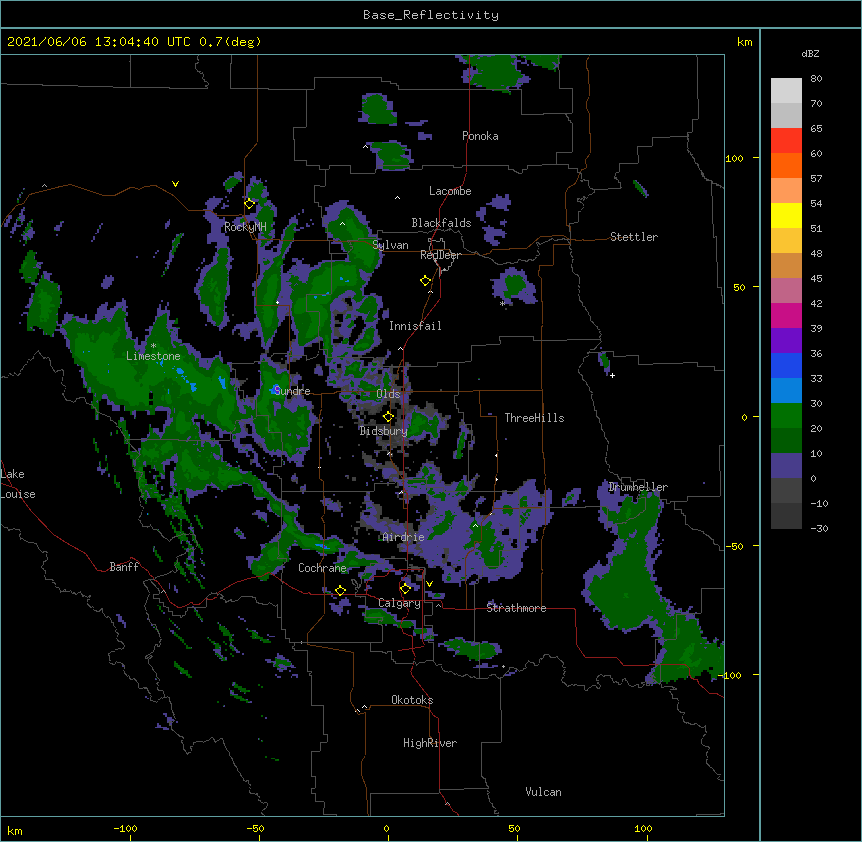The width and height of the screenshot is (862, 842).
Task: Click the RockyMH label
Action: pyautogui.click(x=245, y=227)
